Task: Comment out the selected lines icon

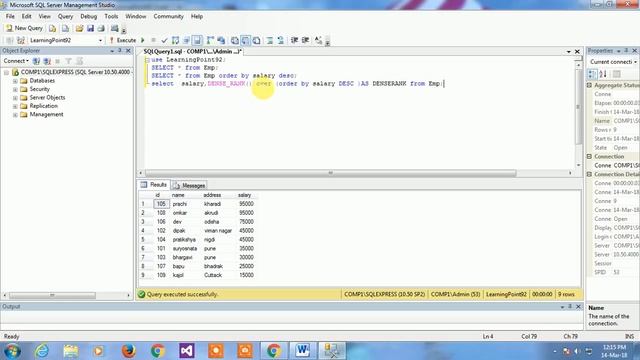Action: tap(270, 40)
